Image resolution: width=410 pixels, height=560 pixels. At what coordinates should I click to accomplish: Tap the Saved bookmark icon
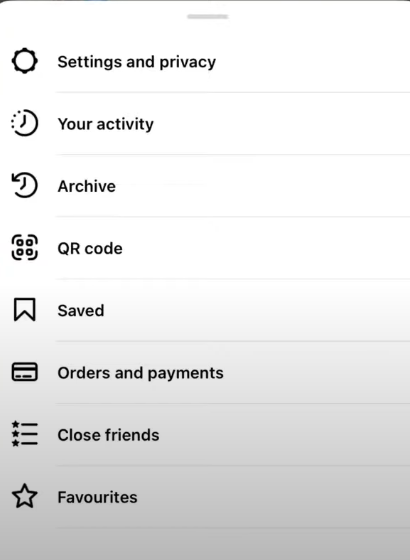pos(25,310)
